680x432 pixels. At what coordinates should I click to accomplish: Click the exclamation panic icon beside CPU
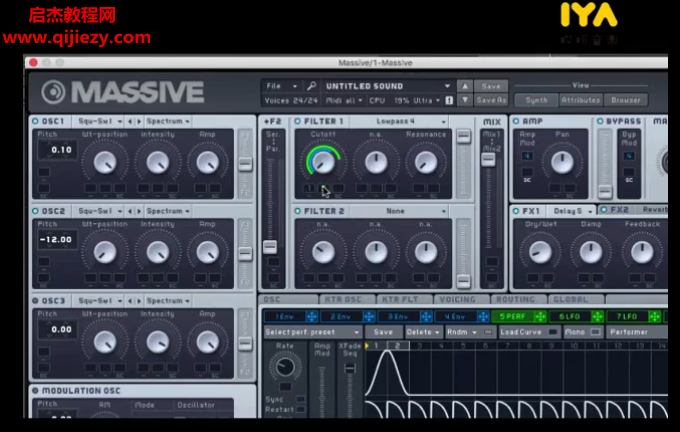coord(449,100)
